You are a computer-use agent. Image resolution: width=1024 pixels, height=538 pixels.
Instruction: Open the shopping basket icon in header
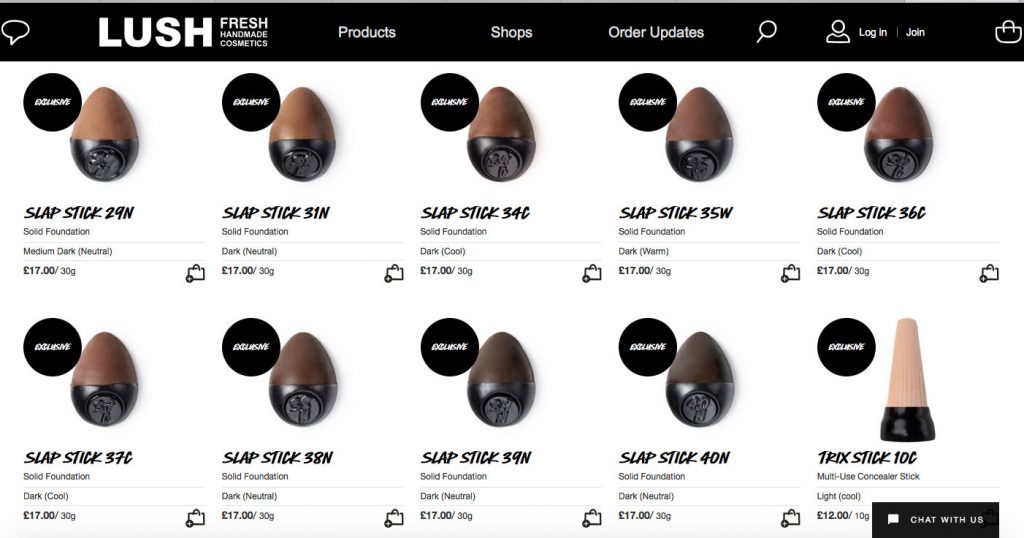click(1008, 32)
